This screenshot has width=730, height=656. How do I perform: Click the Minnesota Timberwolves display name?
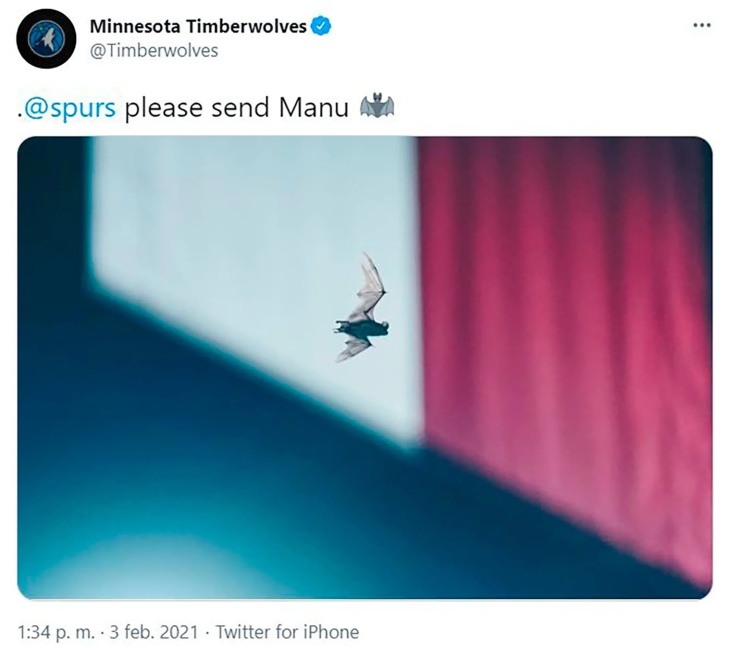[198, 27]
